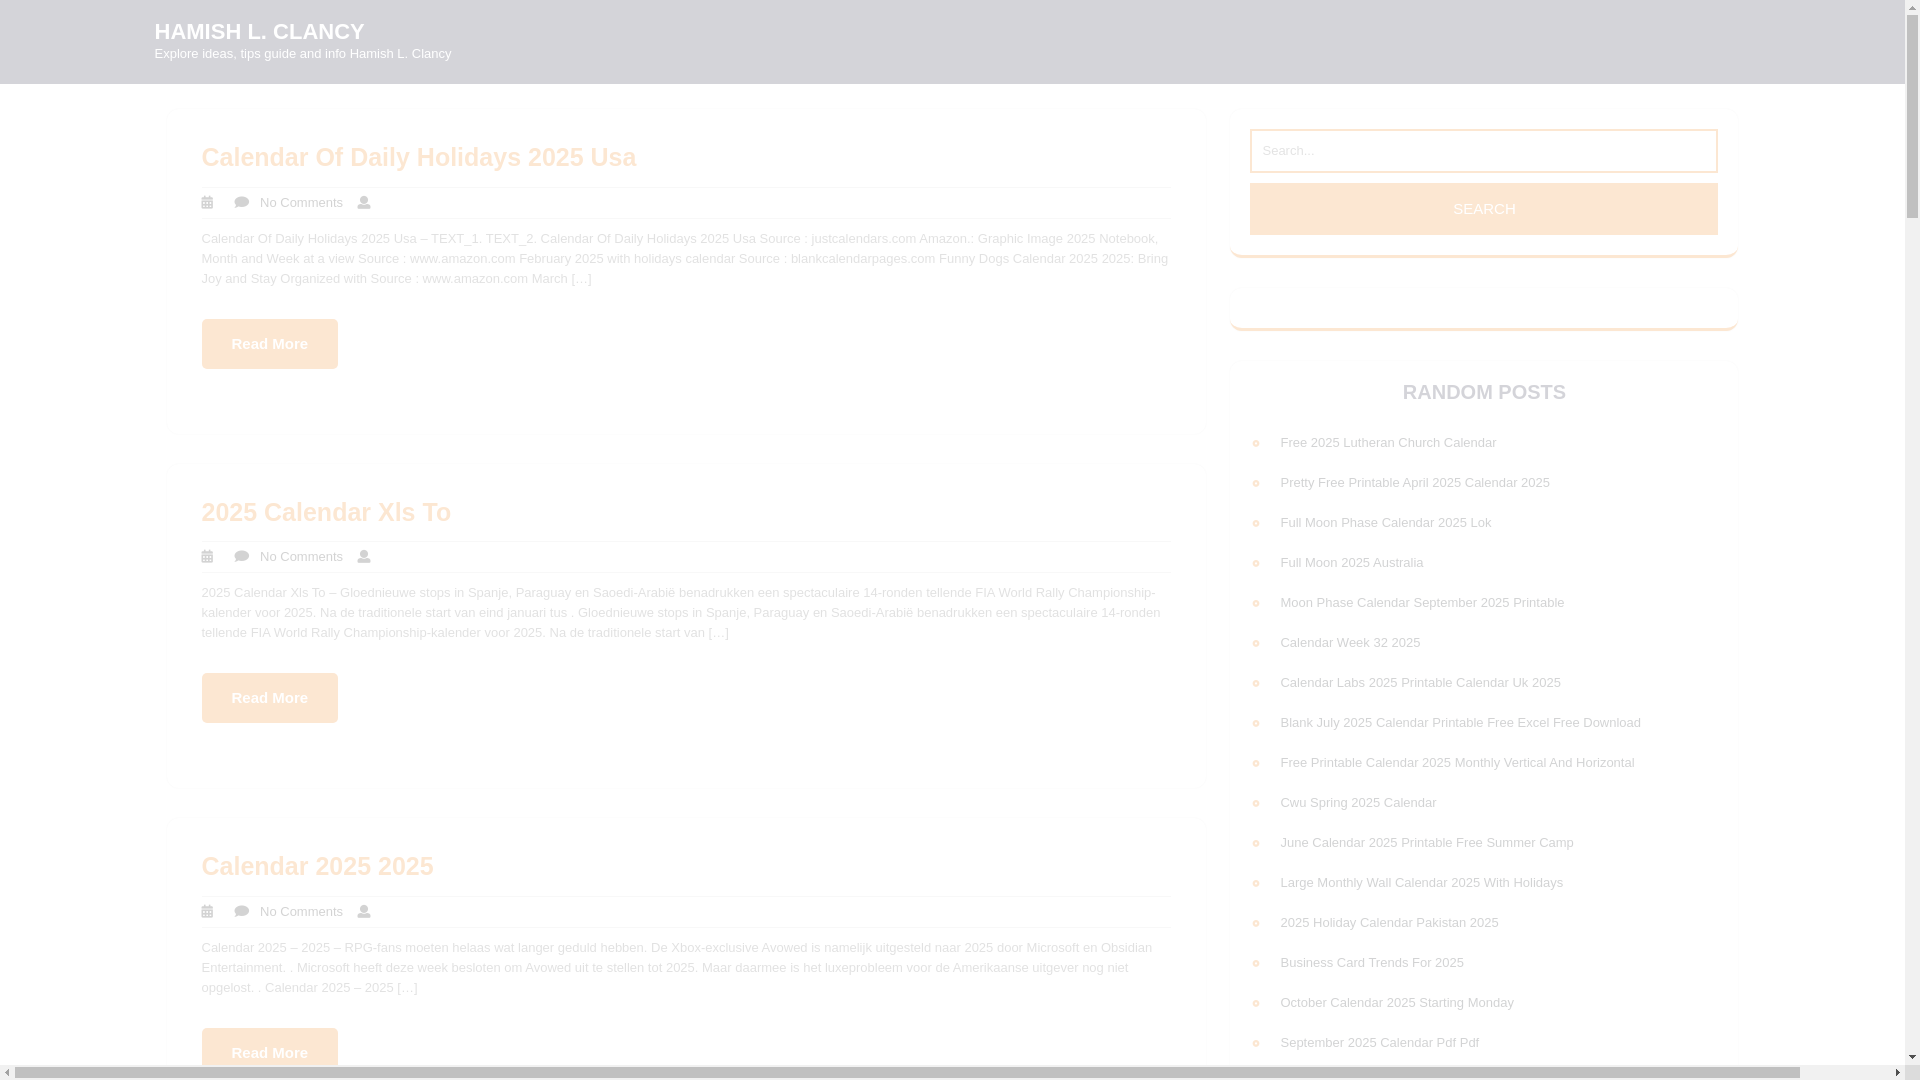Click the calendar icon under Calendar 2025 2025

pos(207,912)
